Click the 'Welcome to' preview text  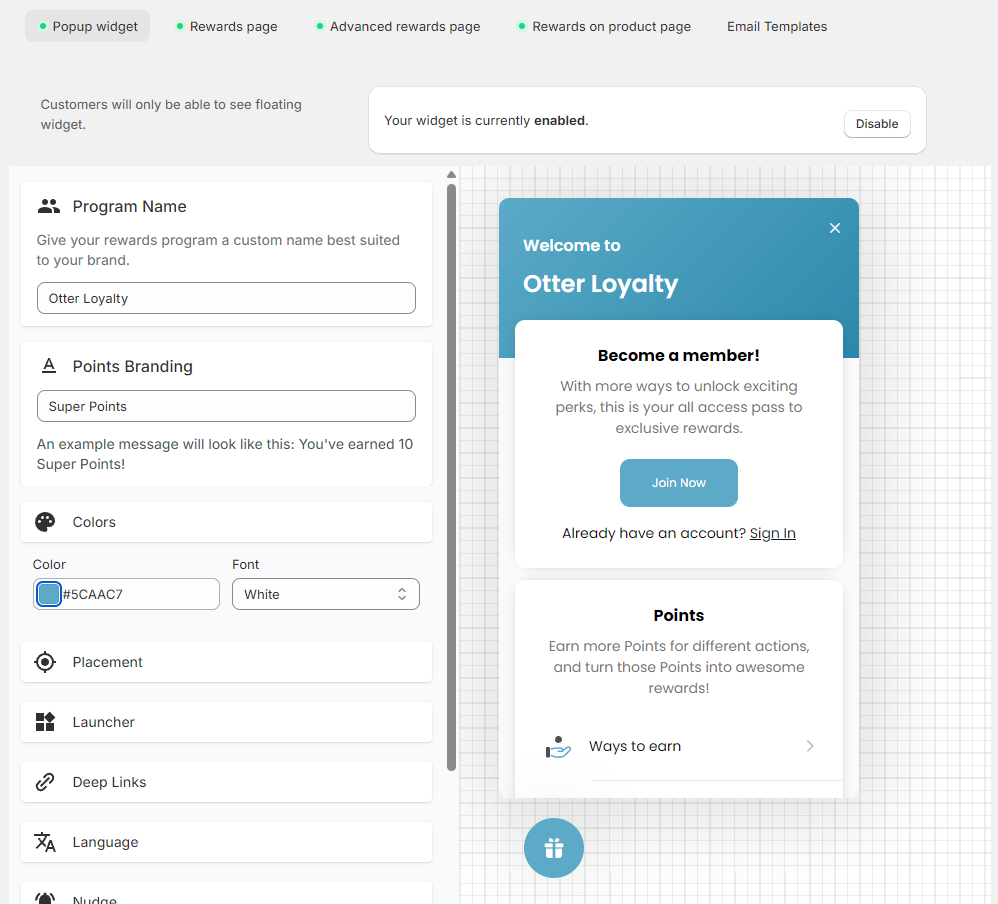tap(572, 245)
